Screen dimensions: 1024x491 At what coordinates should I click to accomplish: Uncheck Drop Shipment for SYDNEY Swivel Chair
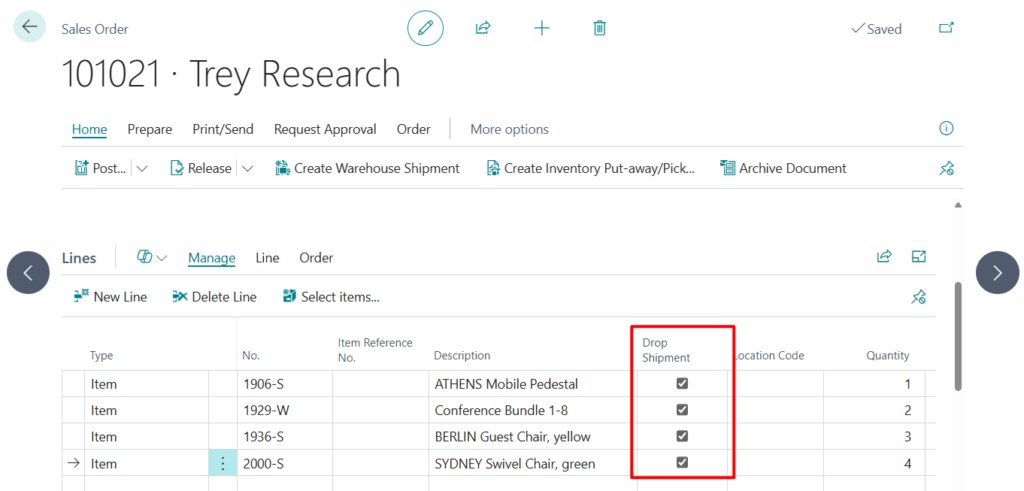682,462
